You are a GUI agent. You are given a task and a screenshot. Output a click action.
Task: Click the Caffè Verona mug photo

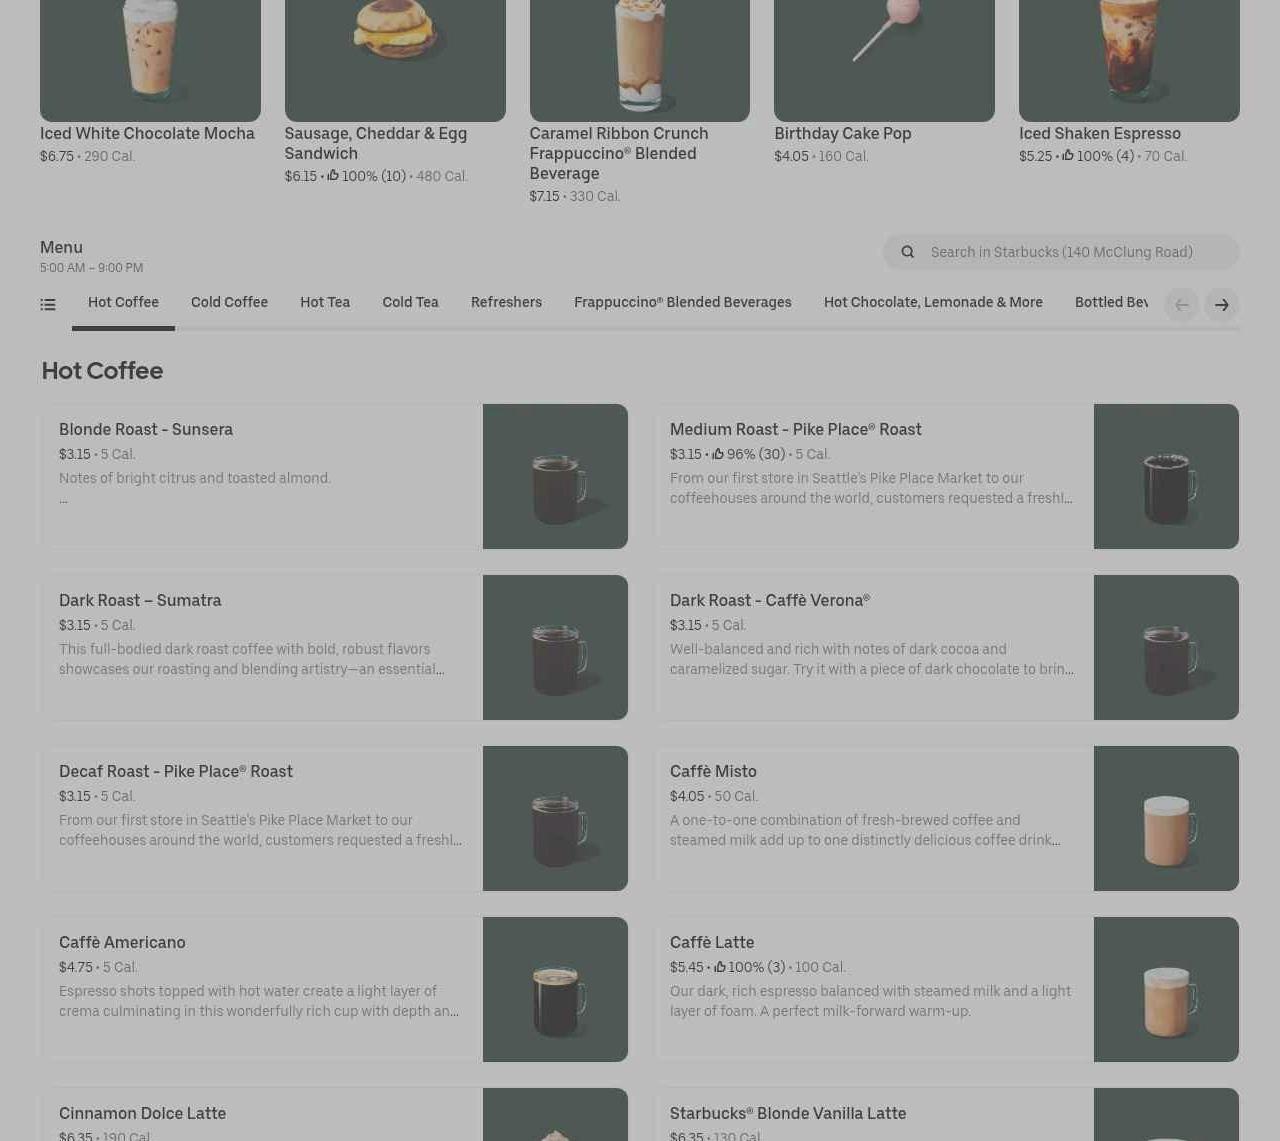[1166, 647]
